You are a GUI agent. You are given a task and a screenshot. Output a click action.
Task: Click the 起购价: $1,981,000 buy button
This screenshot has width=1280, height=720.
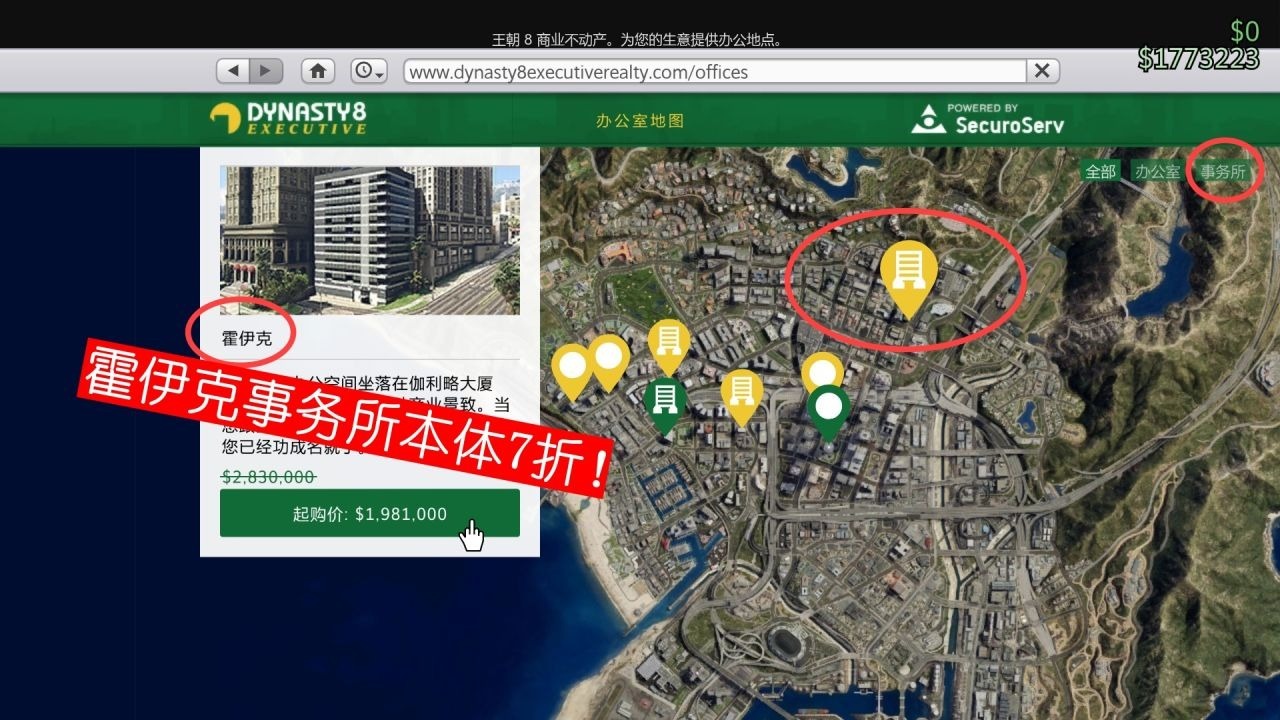tap(370, 513)
